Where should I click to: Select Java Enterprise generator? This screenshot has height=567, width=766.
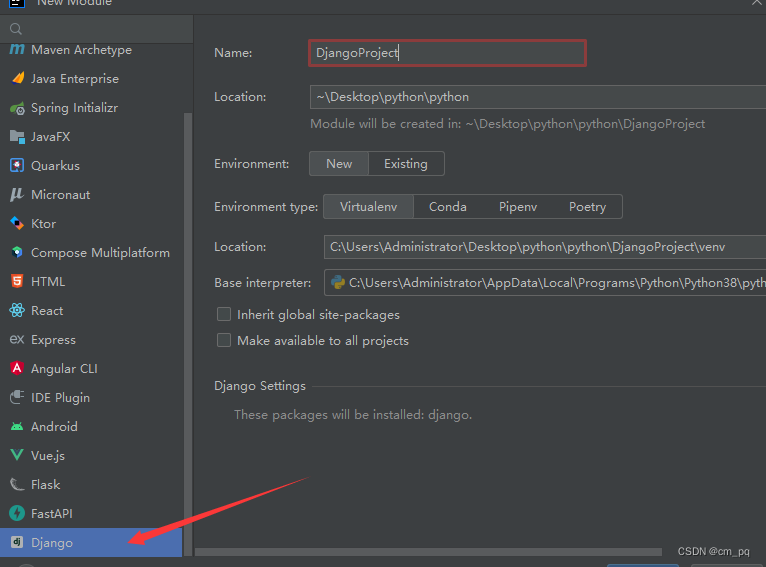[91, 78]
